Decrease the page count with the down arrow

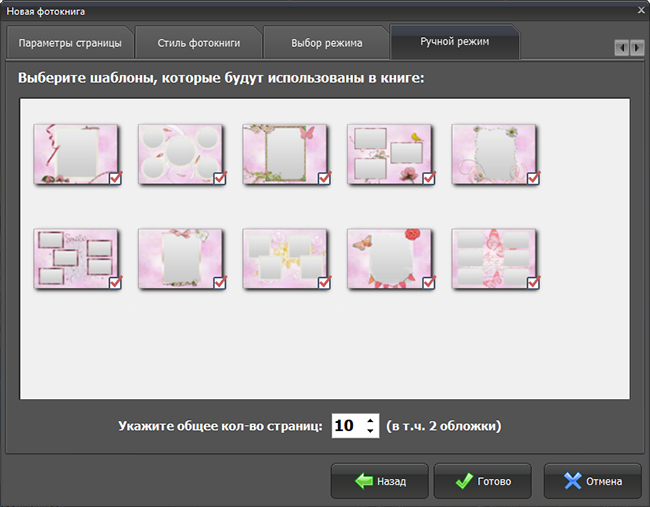coord(370,431)
